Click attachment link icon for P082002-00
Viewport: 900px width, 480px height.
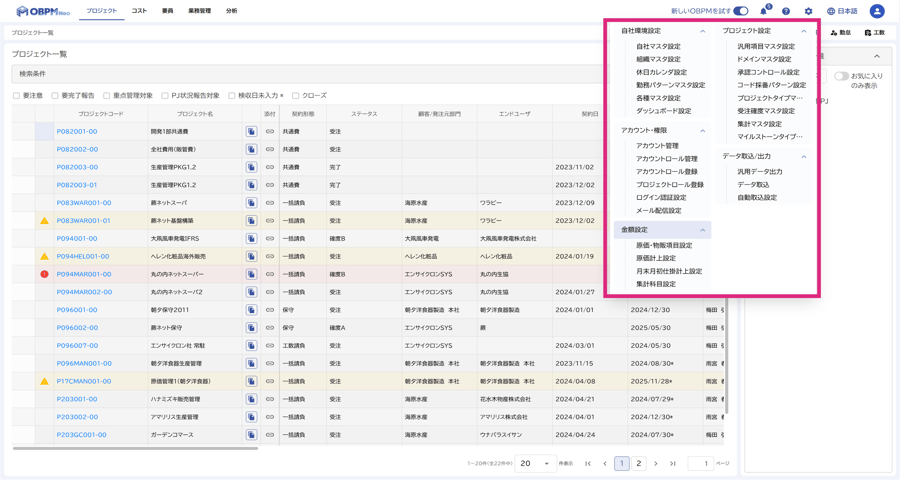pos(270,149)
